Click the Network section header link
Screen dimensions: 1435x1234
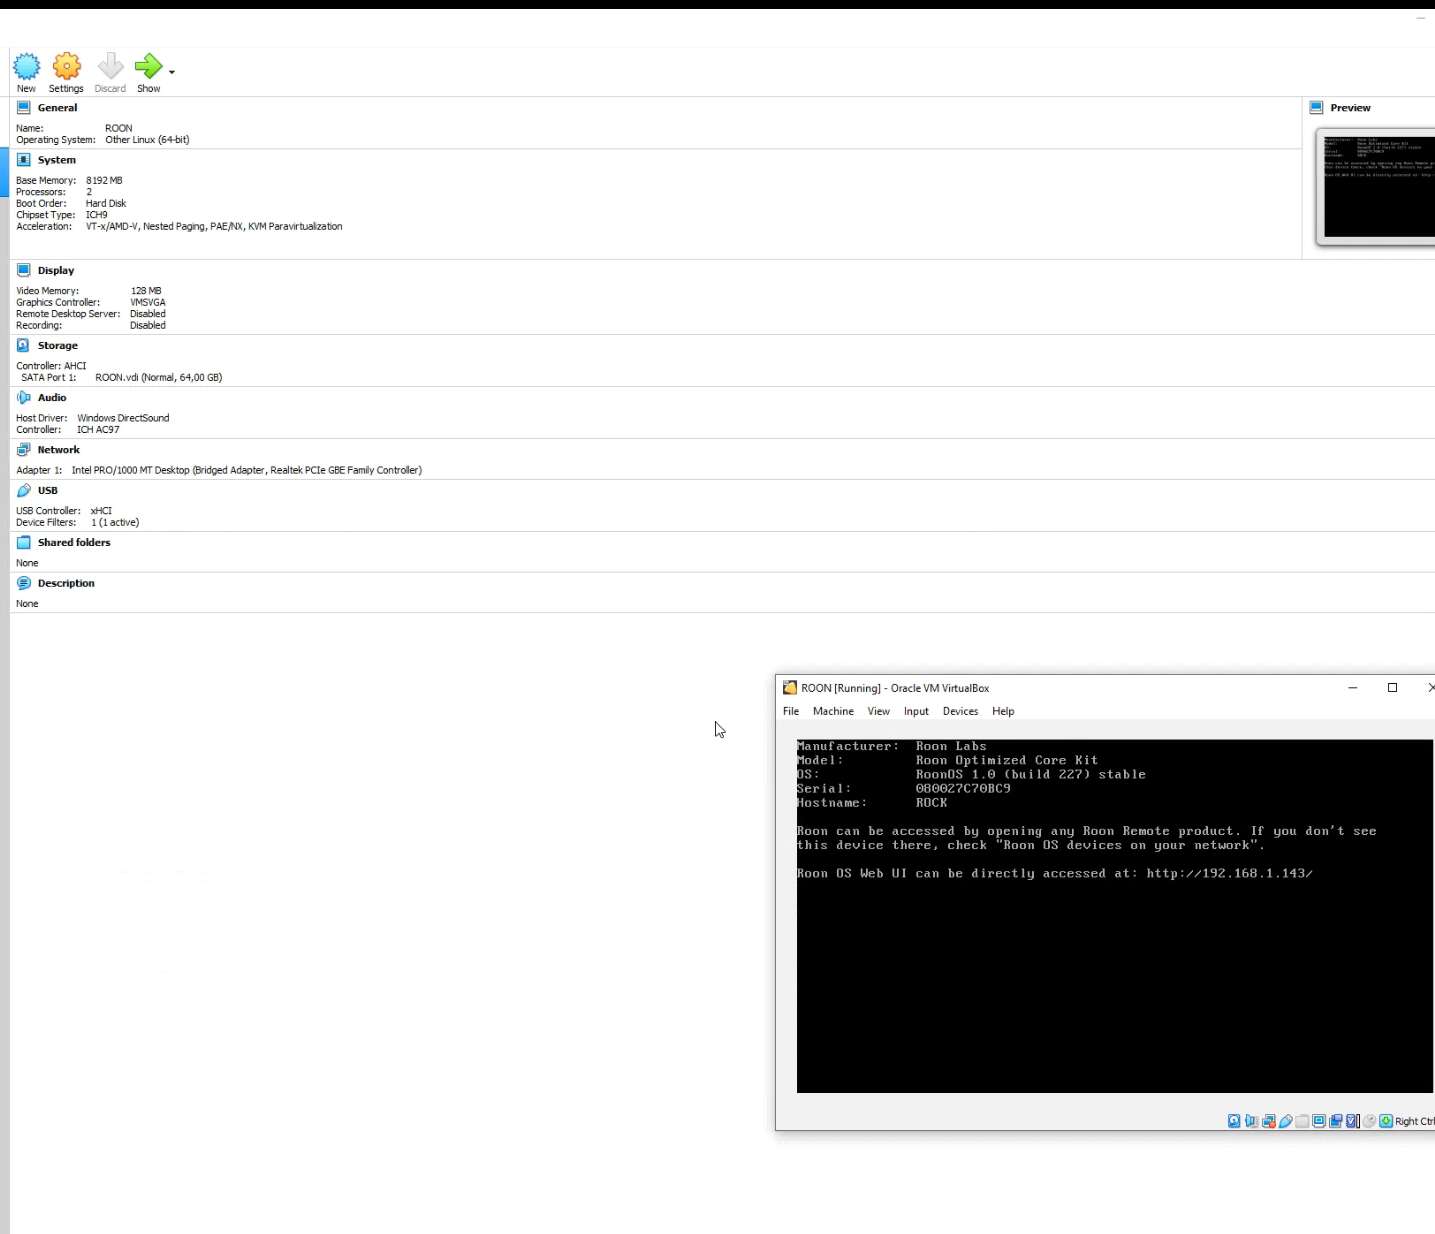point(59,450)
